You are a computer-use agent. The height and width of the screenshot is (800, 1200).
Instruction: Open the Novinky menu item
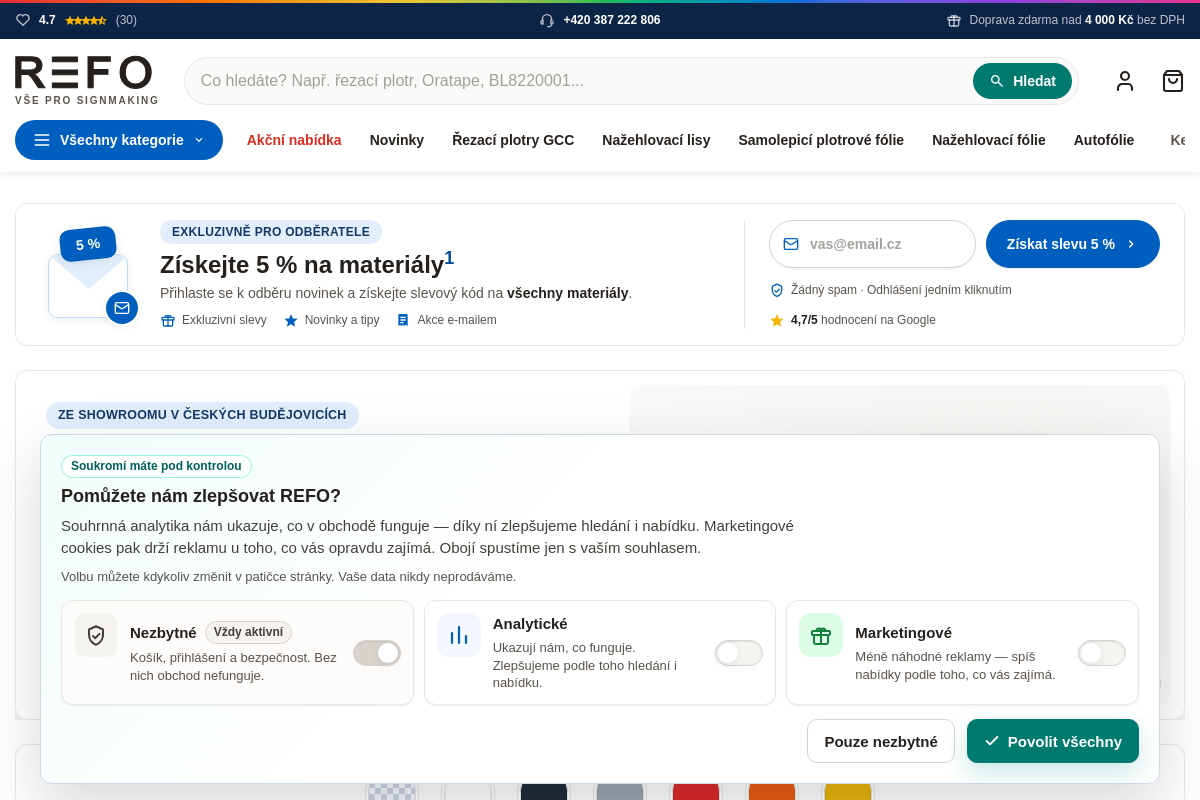coord(397,140)
